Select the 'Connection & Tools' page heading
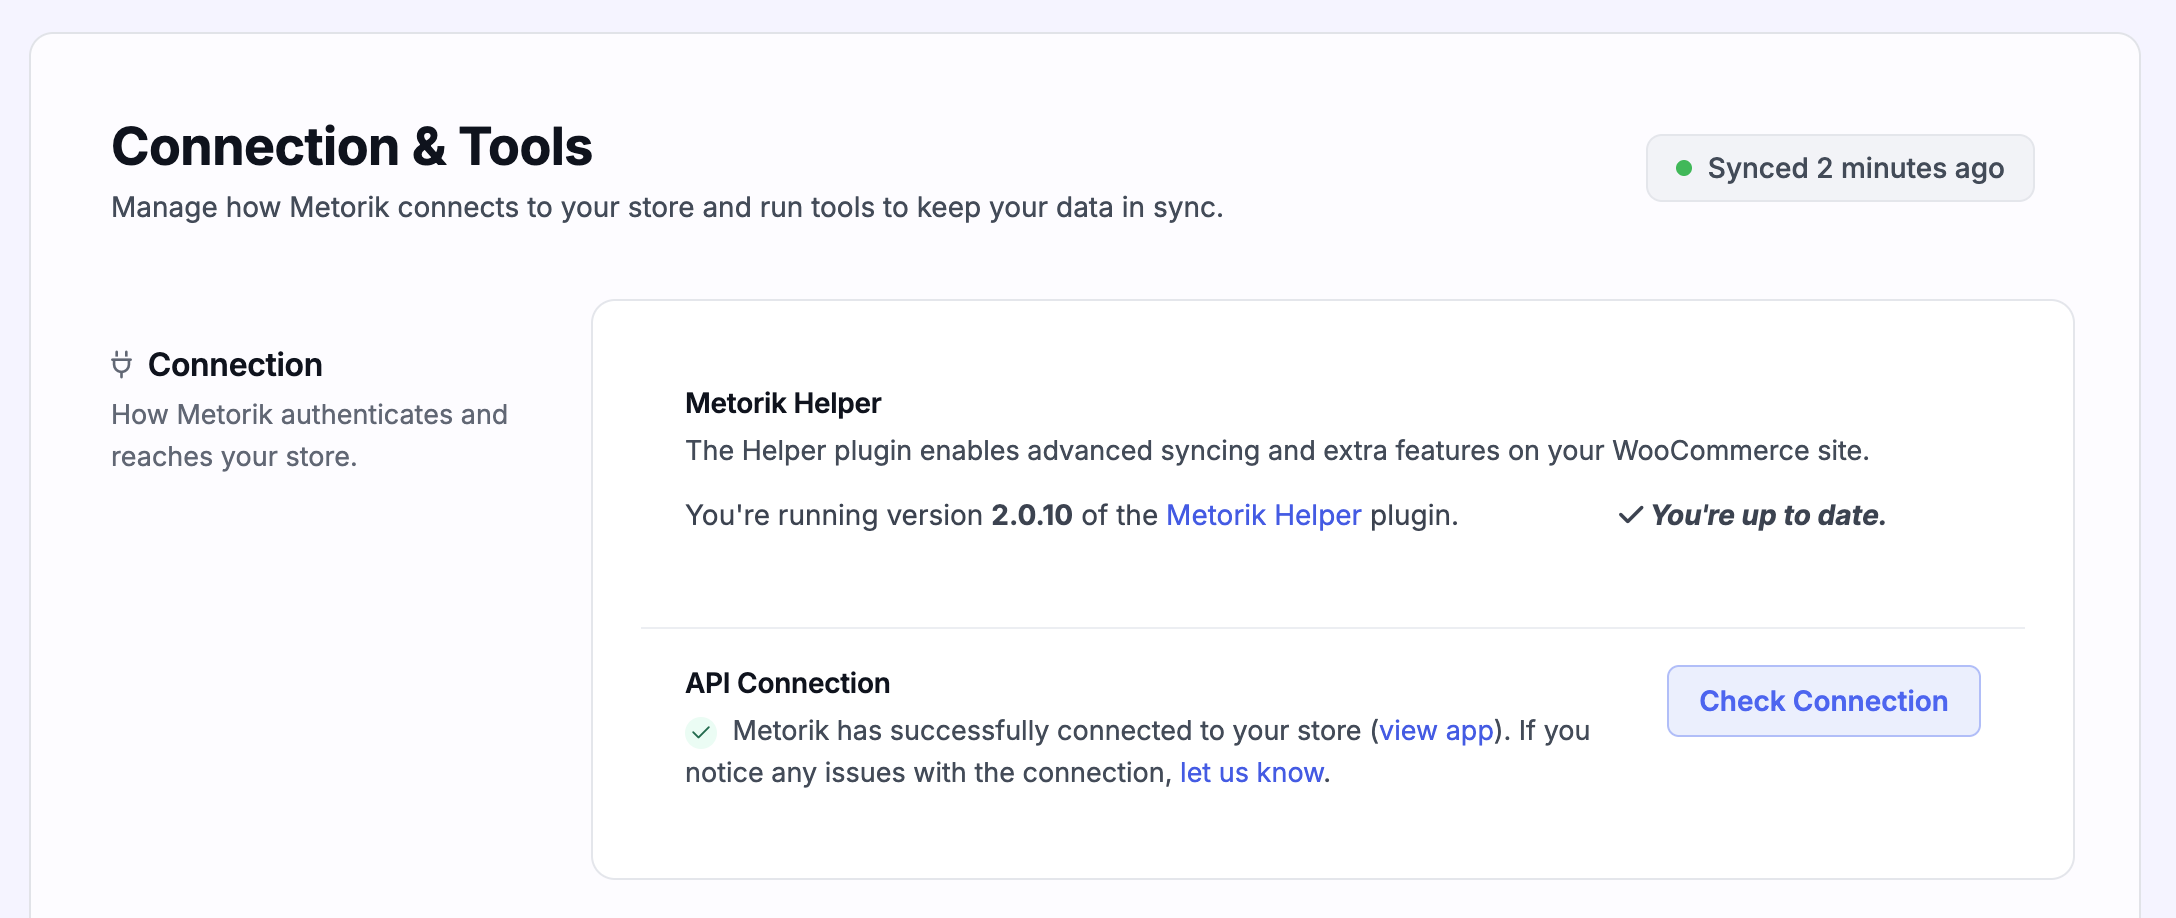The width and height of the screenshot is (2176, 918). point(352,147)
